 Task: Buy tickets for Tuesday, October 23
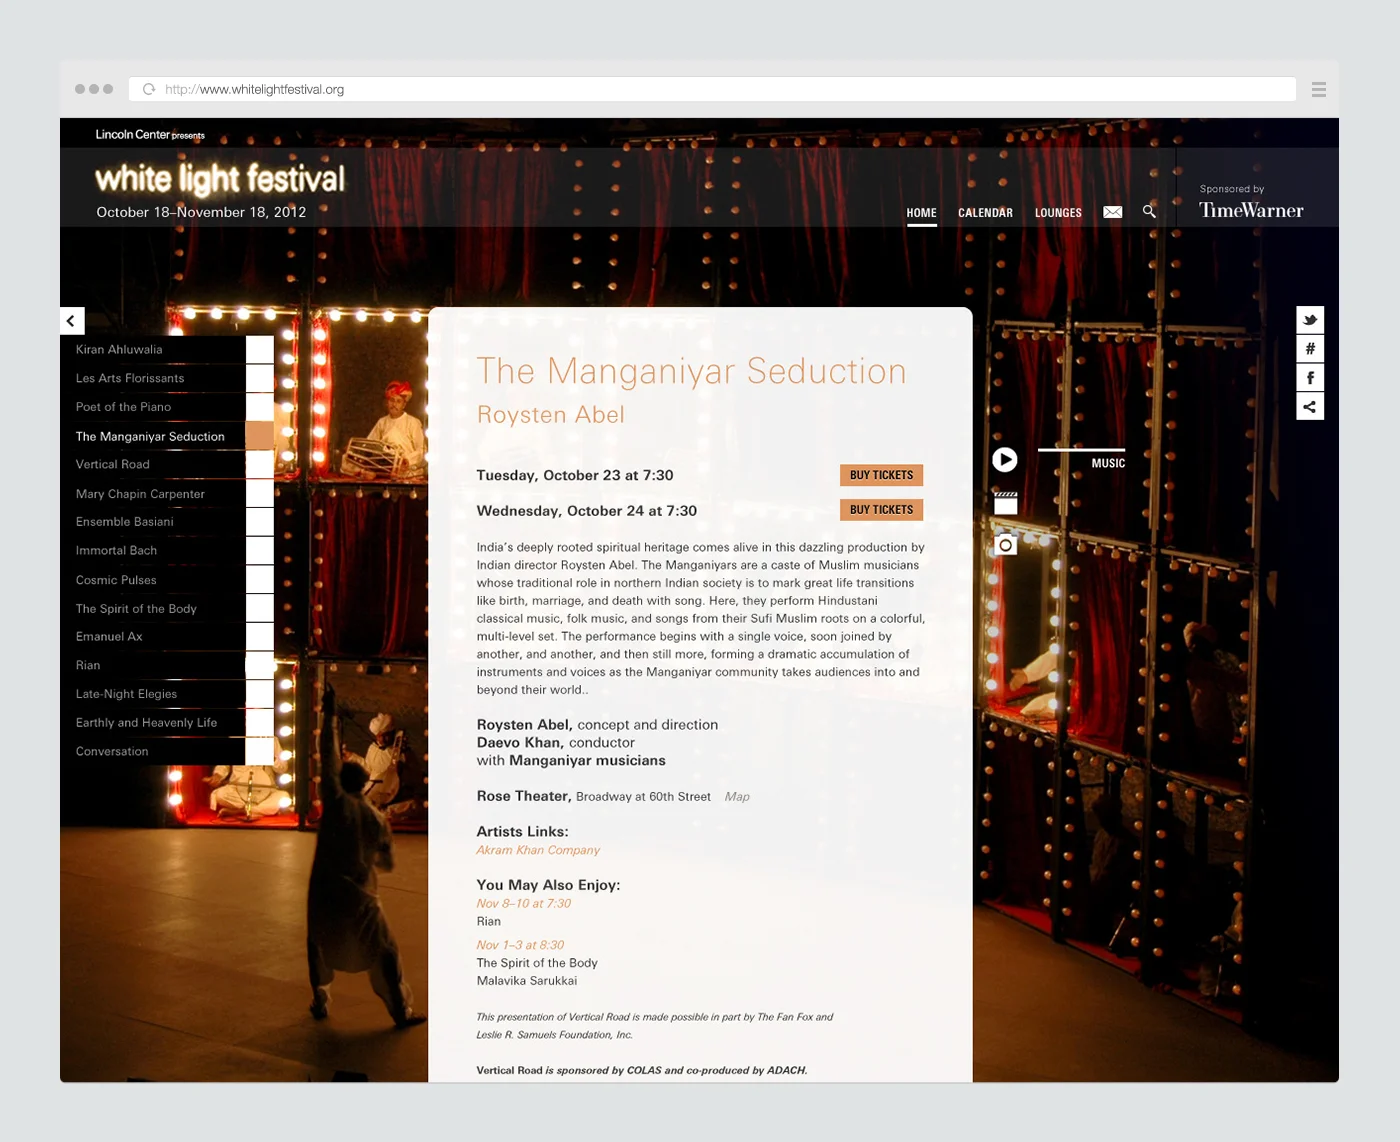coord(881,474)
